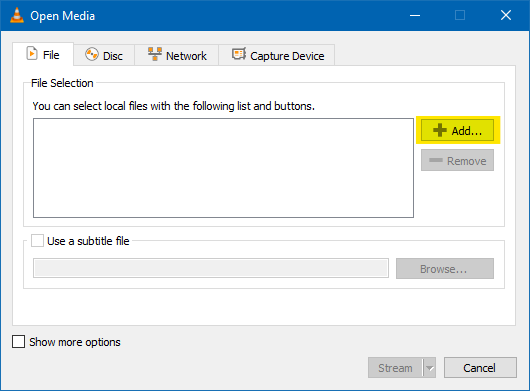Click the Browse button for subtitles
Viewport: 530px width, 391px height.
pos(445,269)
